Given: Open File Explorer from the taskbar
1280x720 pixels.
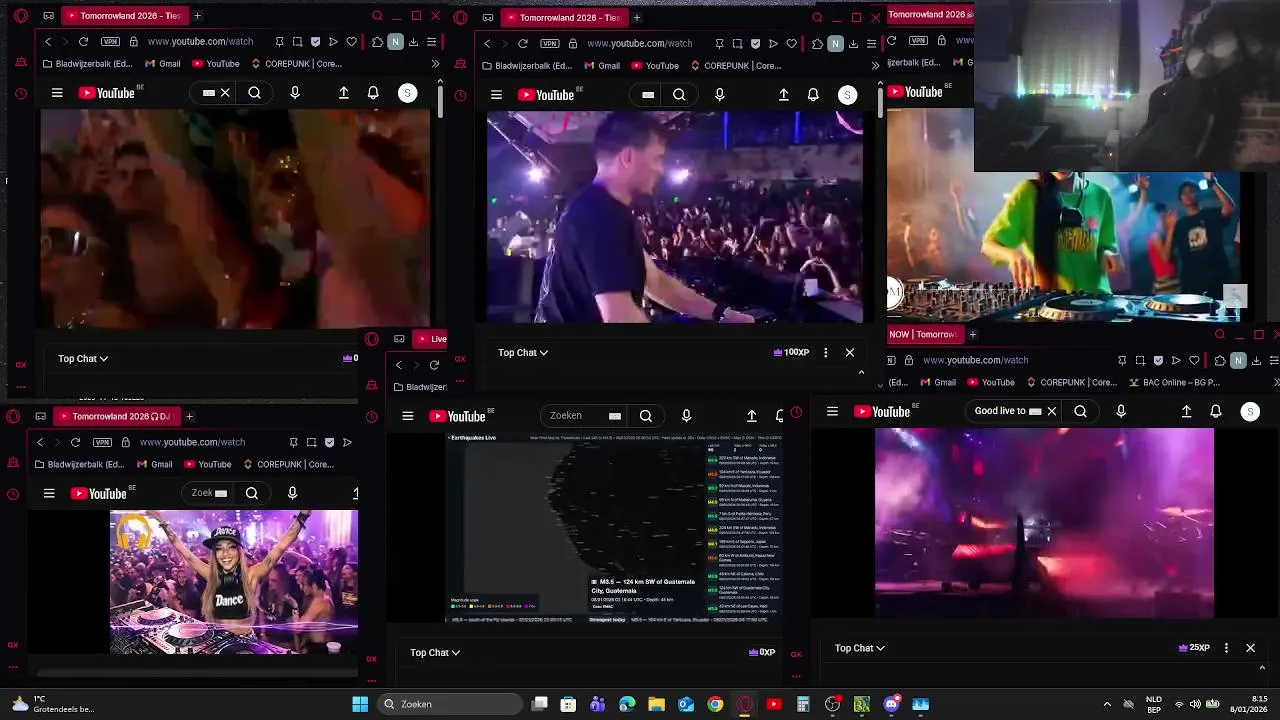Looking at the screenshot, I should point(657,704).
